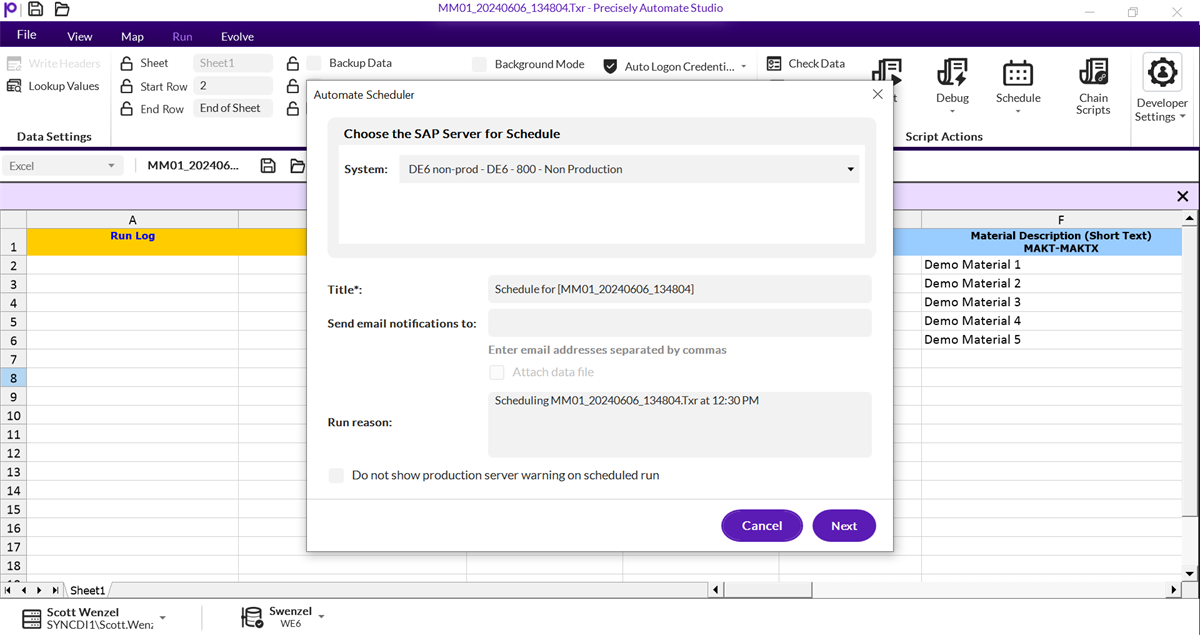Click the Run reason text area
The image size is (1200, 635).
[680, 424]
